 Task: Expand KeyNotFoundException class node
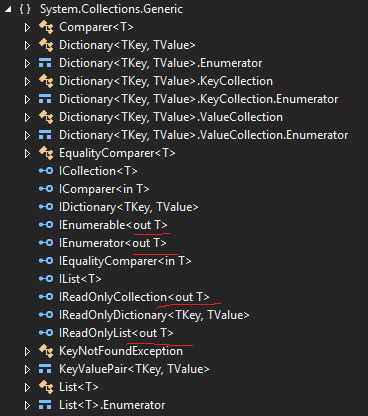27,351
